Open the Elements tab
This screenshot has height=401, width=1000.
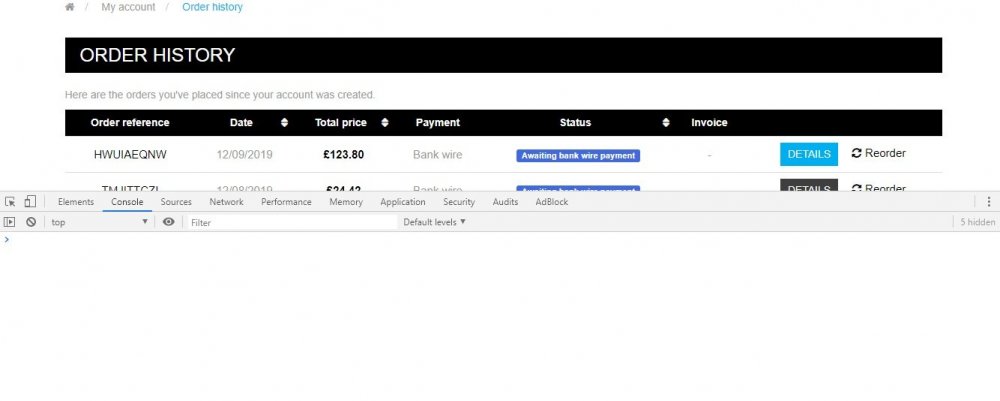tap(76, 201)
